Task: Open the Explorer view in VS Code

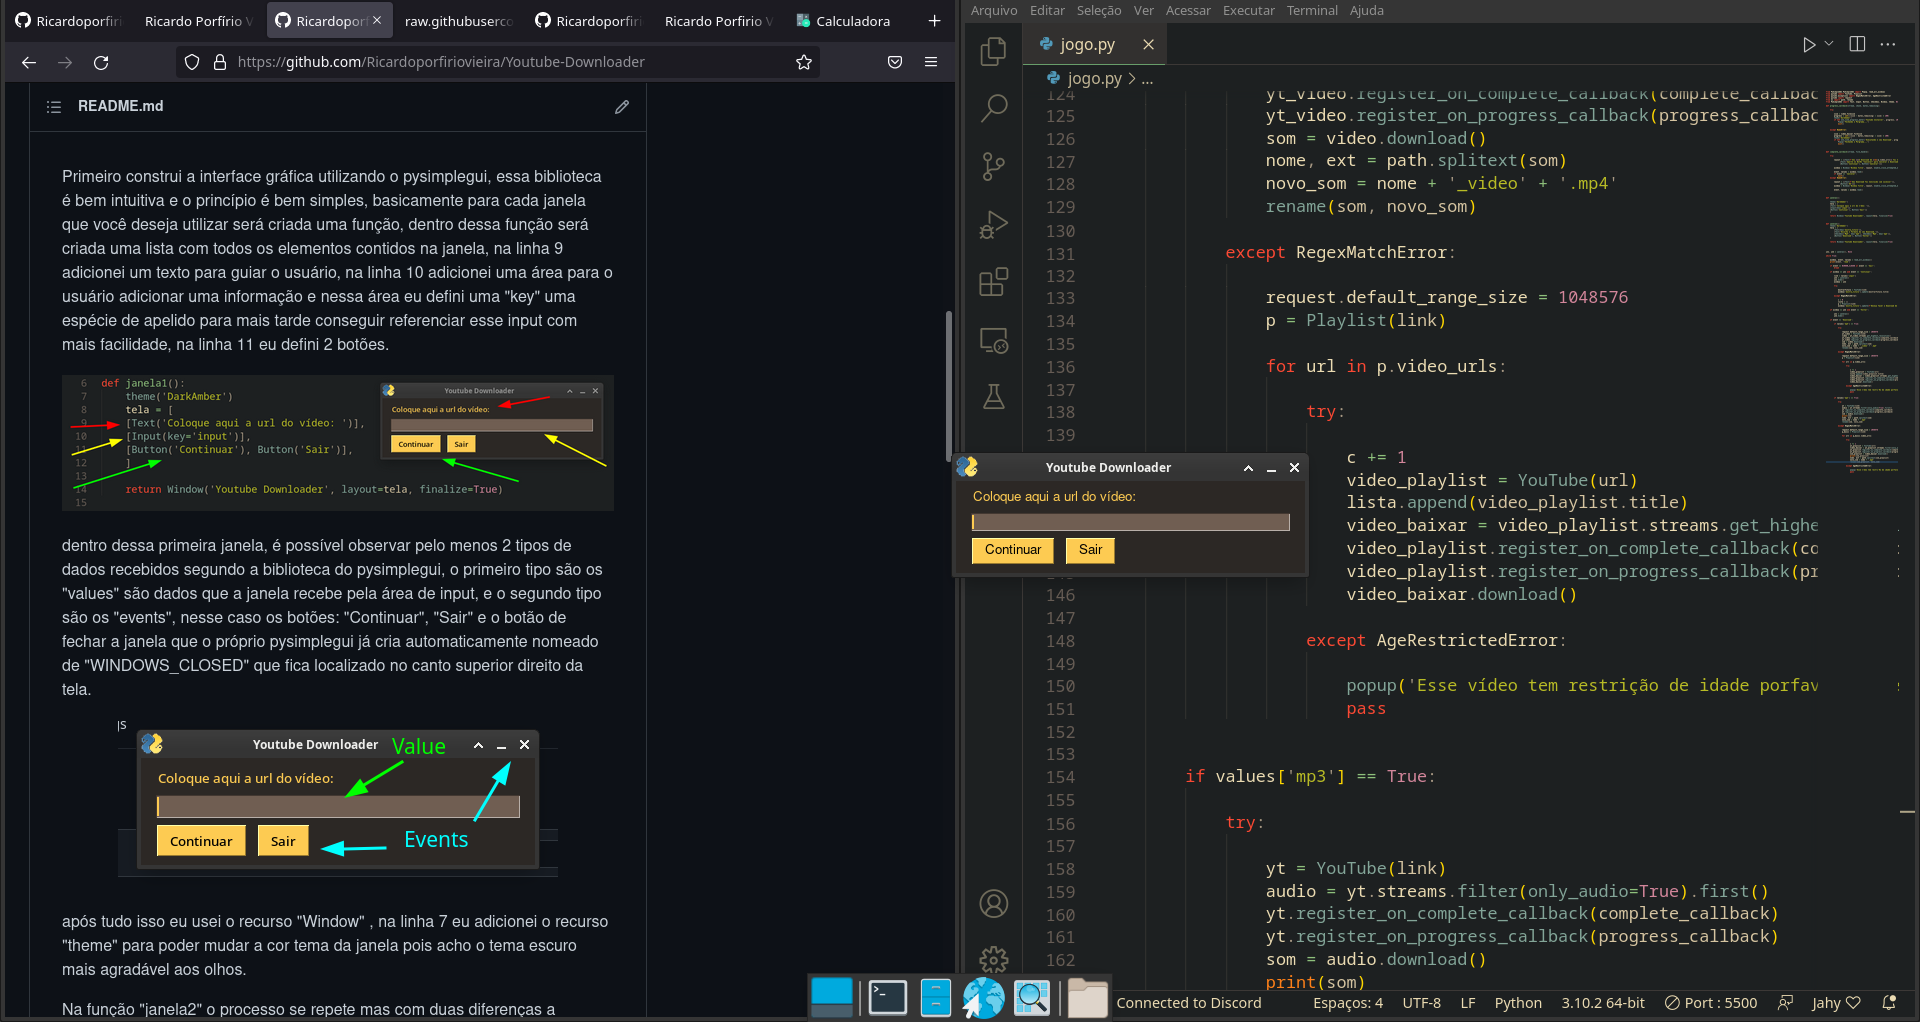Action: coord(993,50)
